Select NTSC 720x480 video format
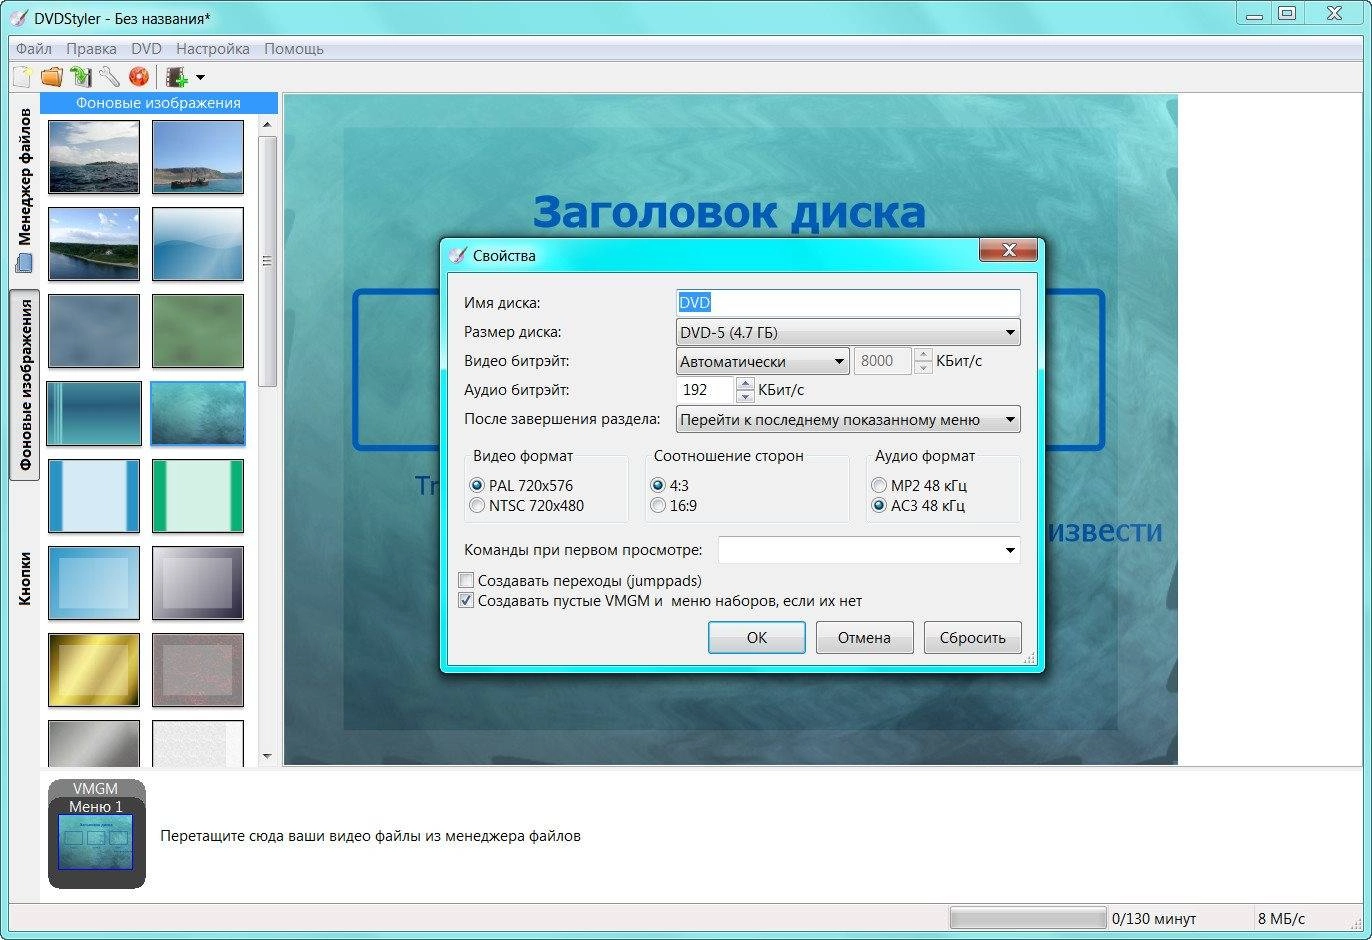Image resolution: width=1372 pixels, height=940 pixels. click(x=526, y=505)
